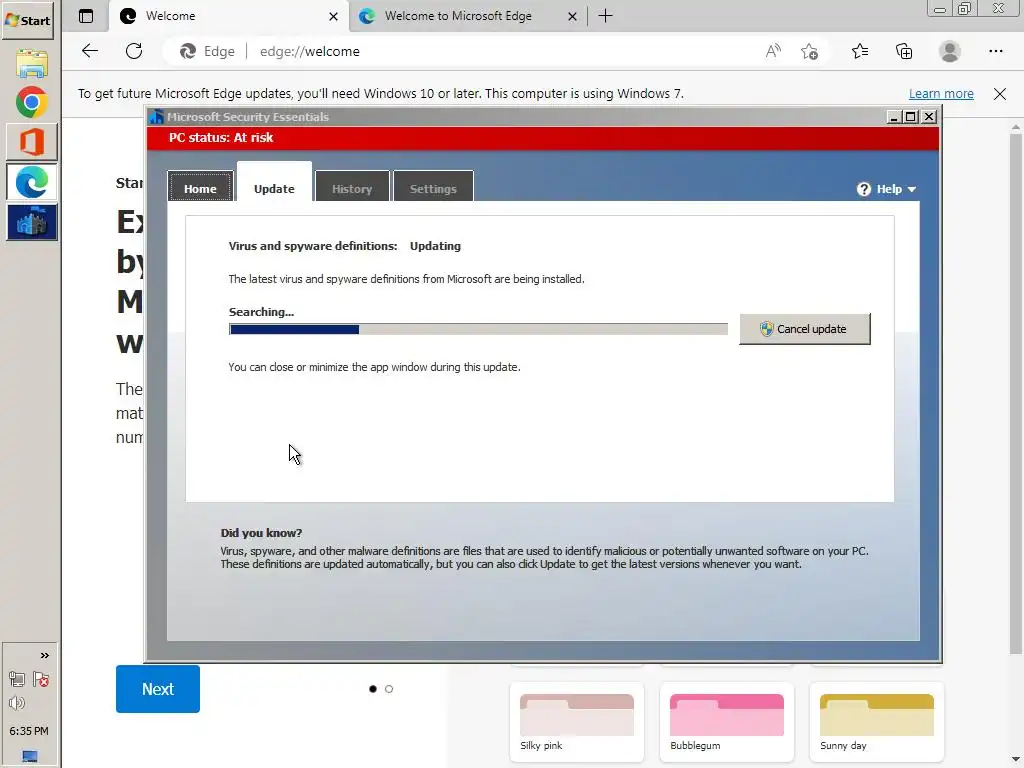Click the Cancel update button
1024x768 pixels.
(805, 328)
